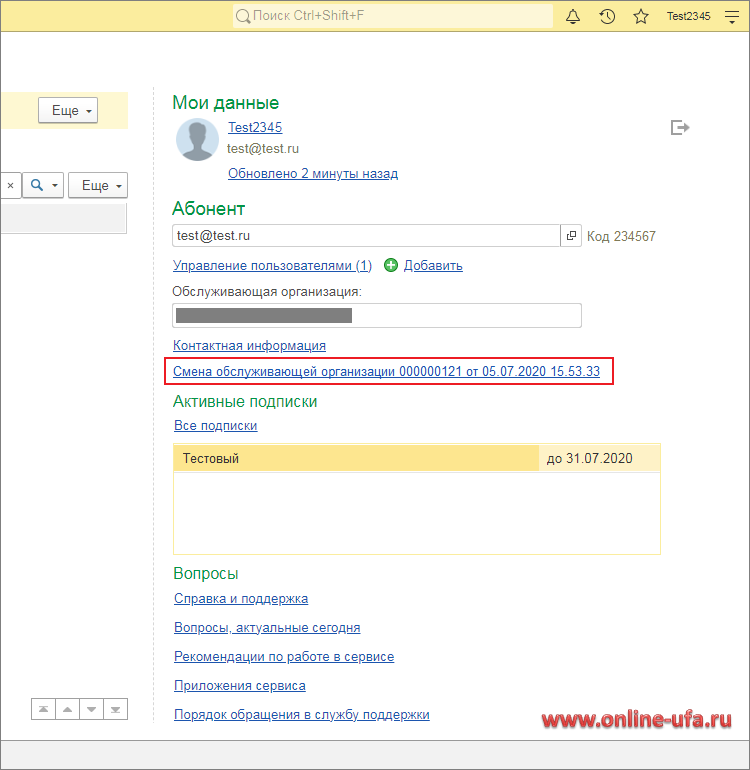Image resolution: width=750 pixels, height=770 pixels.
Task: Click the Абонент test@test.ru field
Action: pyautogui.click(x=366, y=236)
